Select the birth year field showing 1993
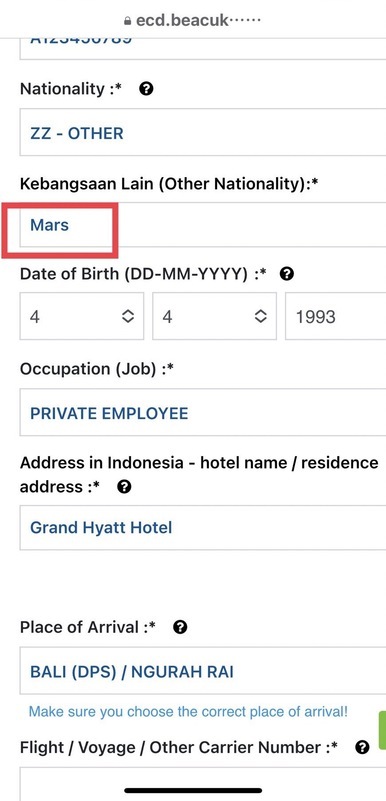This screenshot has width=386, height=801. pyautogui.click(x=335, y=316)
